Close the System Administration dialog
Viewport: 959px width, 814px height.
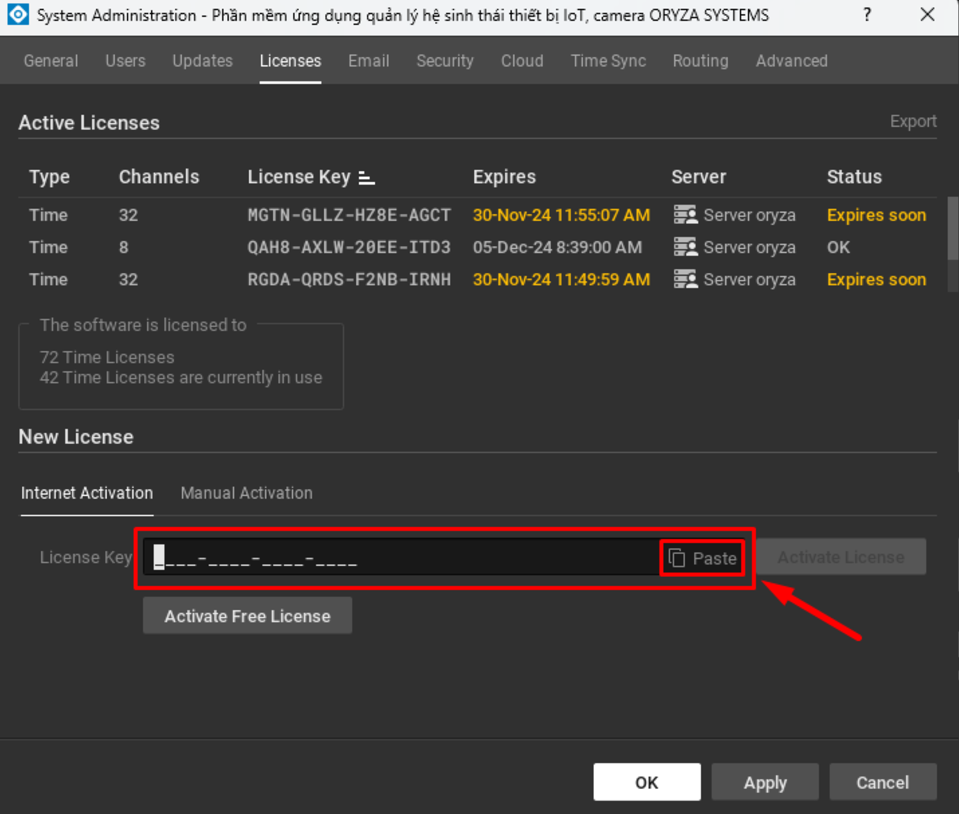[927, 15]
